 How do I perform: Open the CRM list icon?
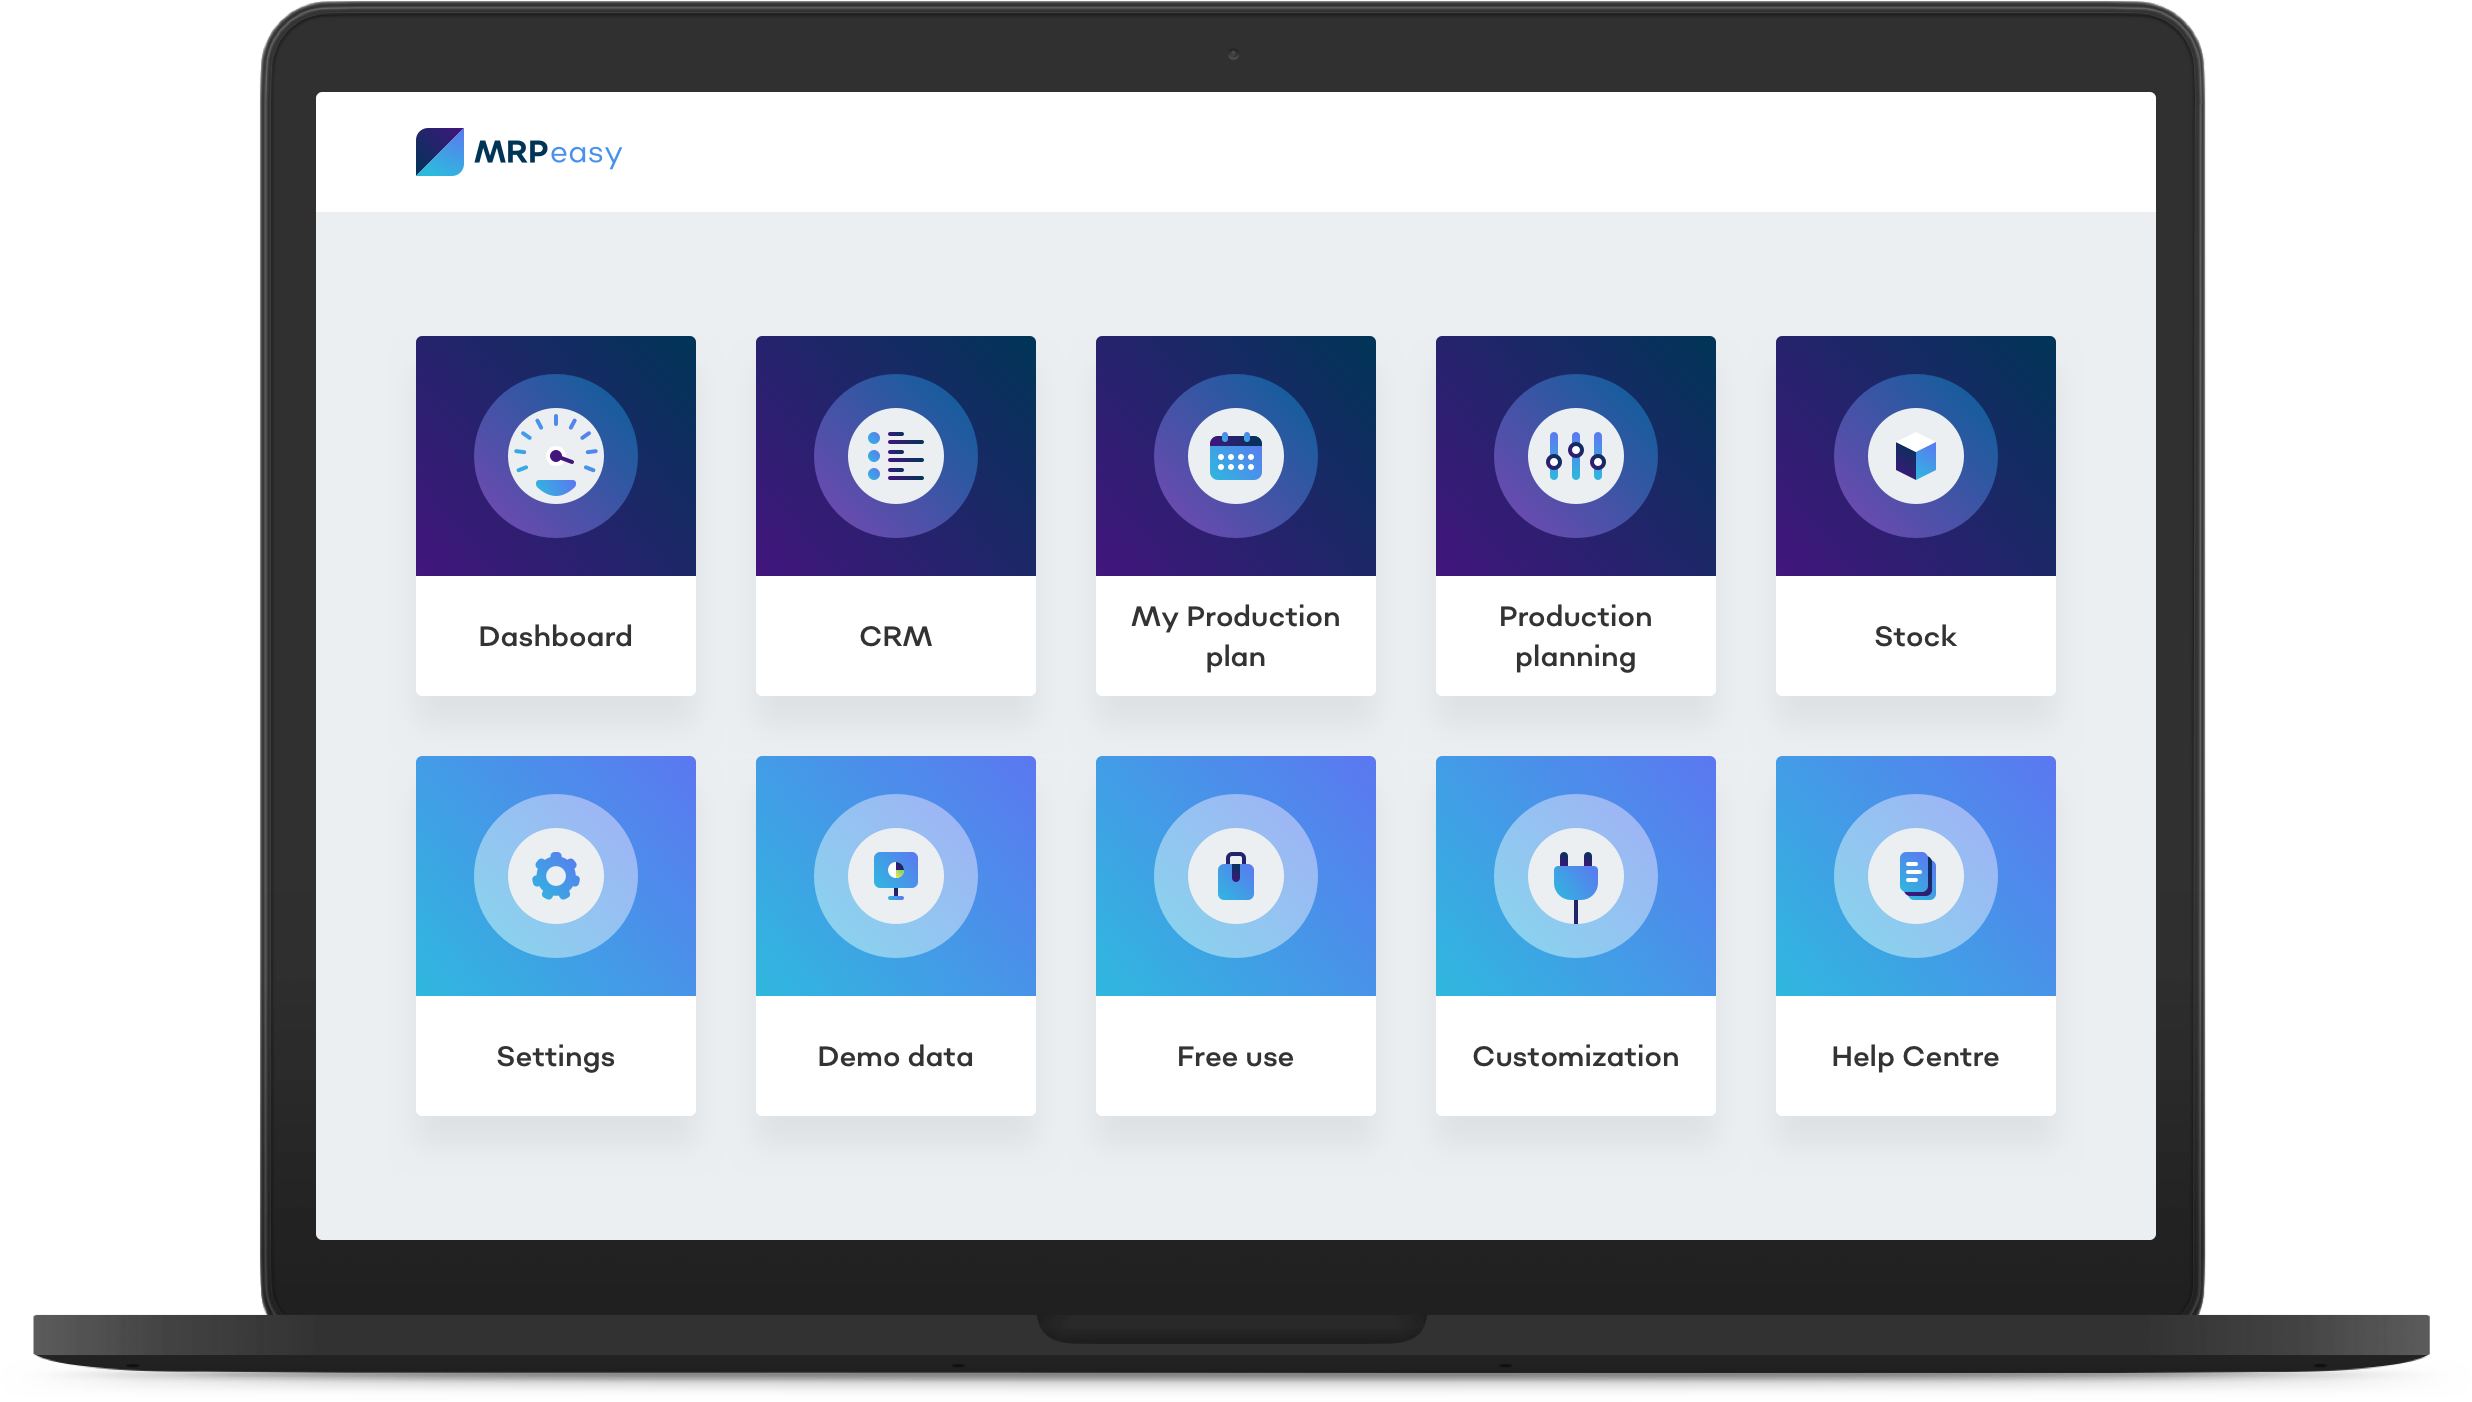pyautogui.click(x=896, y=456)
